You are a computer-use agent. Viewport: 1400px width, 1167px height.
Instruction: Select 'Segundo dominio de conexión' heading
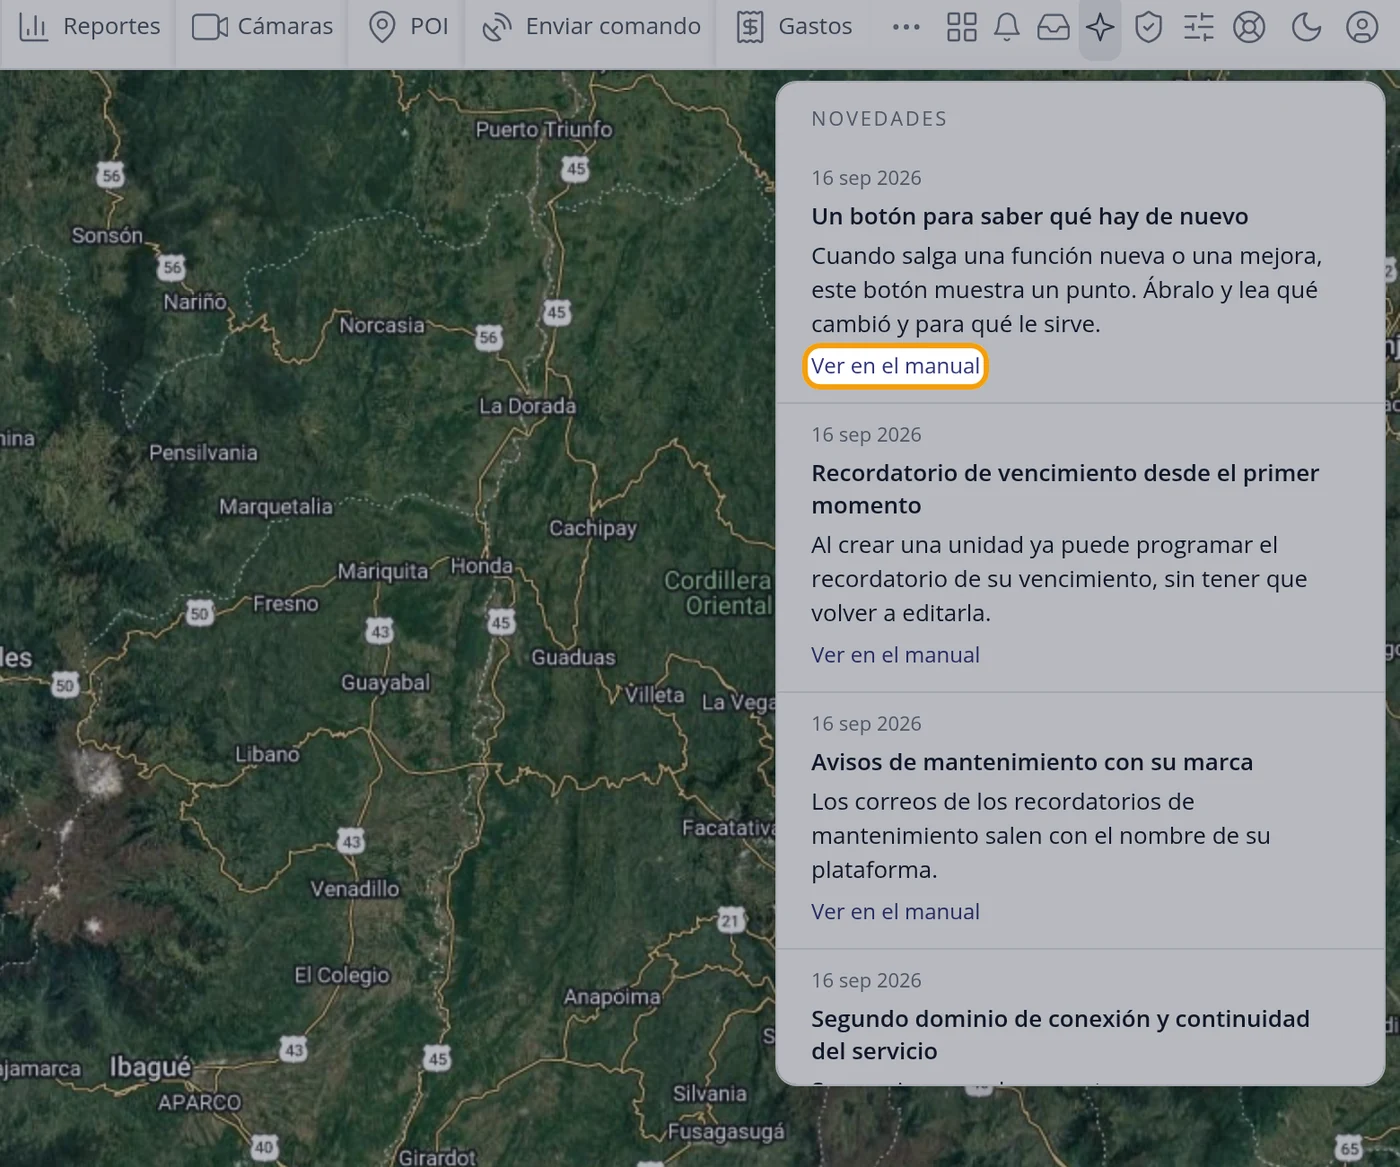(x=1060, y=1035)
